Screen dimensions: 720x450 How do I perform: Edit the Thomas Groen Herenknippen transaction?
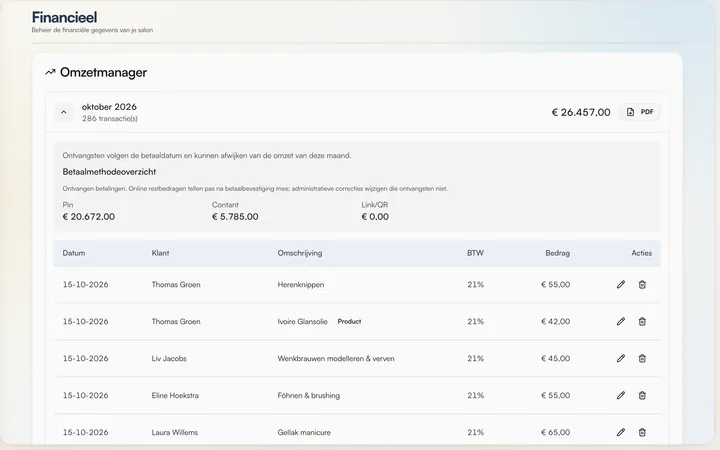click(x=621, y=285)
